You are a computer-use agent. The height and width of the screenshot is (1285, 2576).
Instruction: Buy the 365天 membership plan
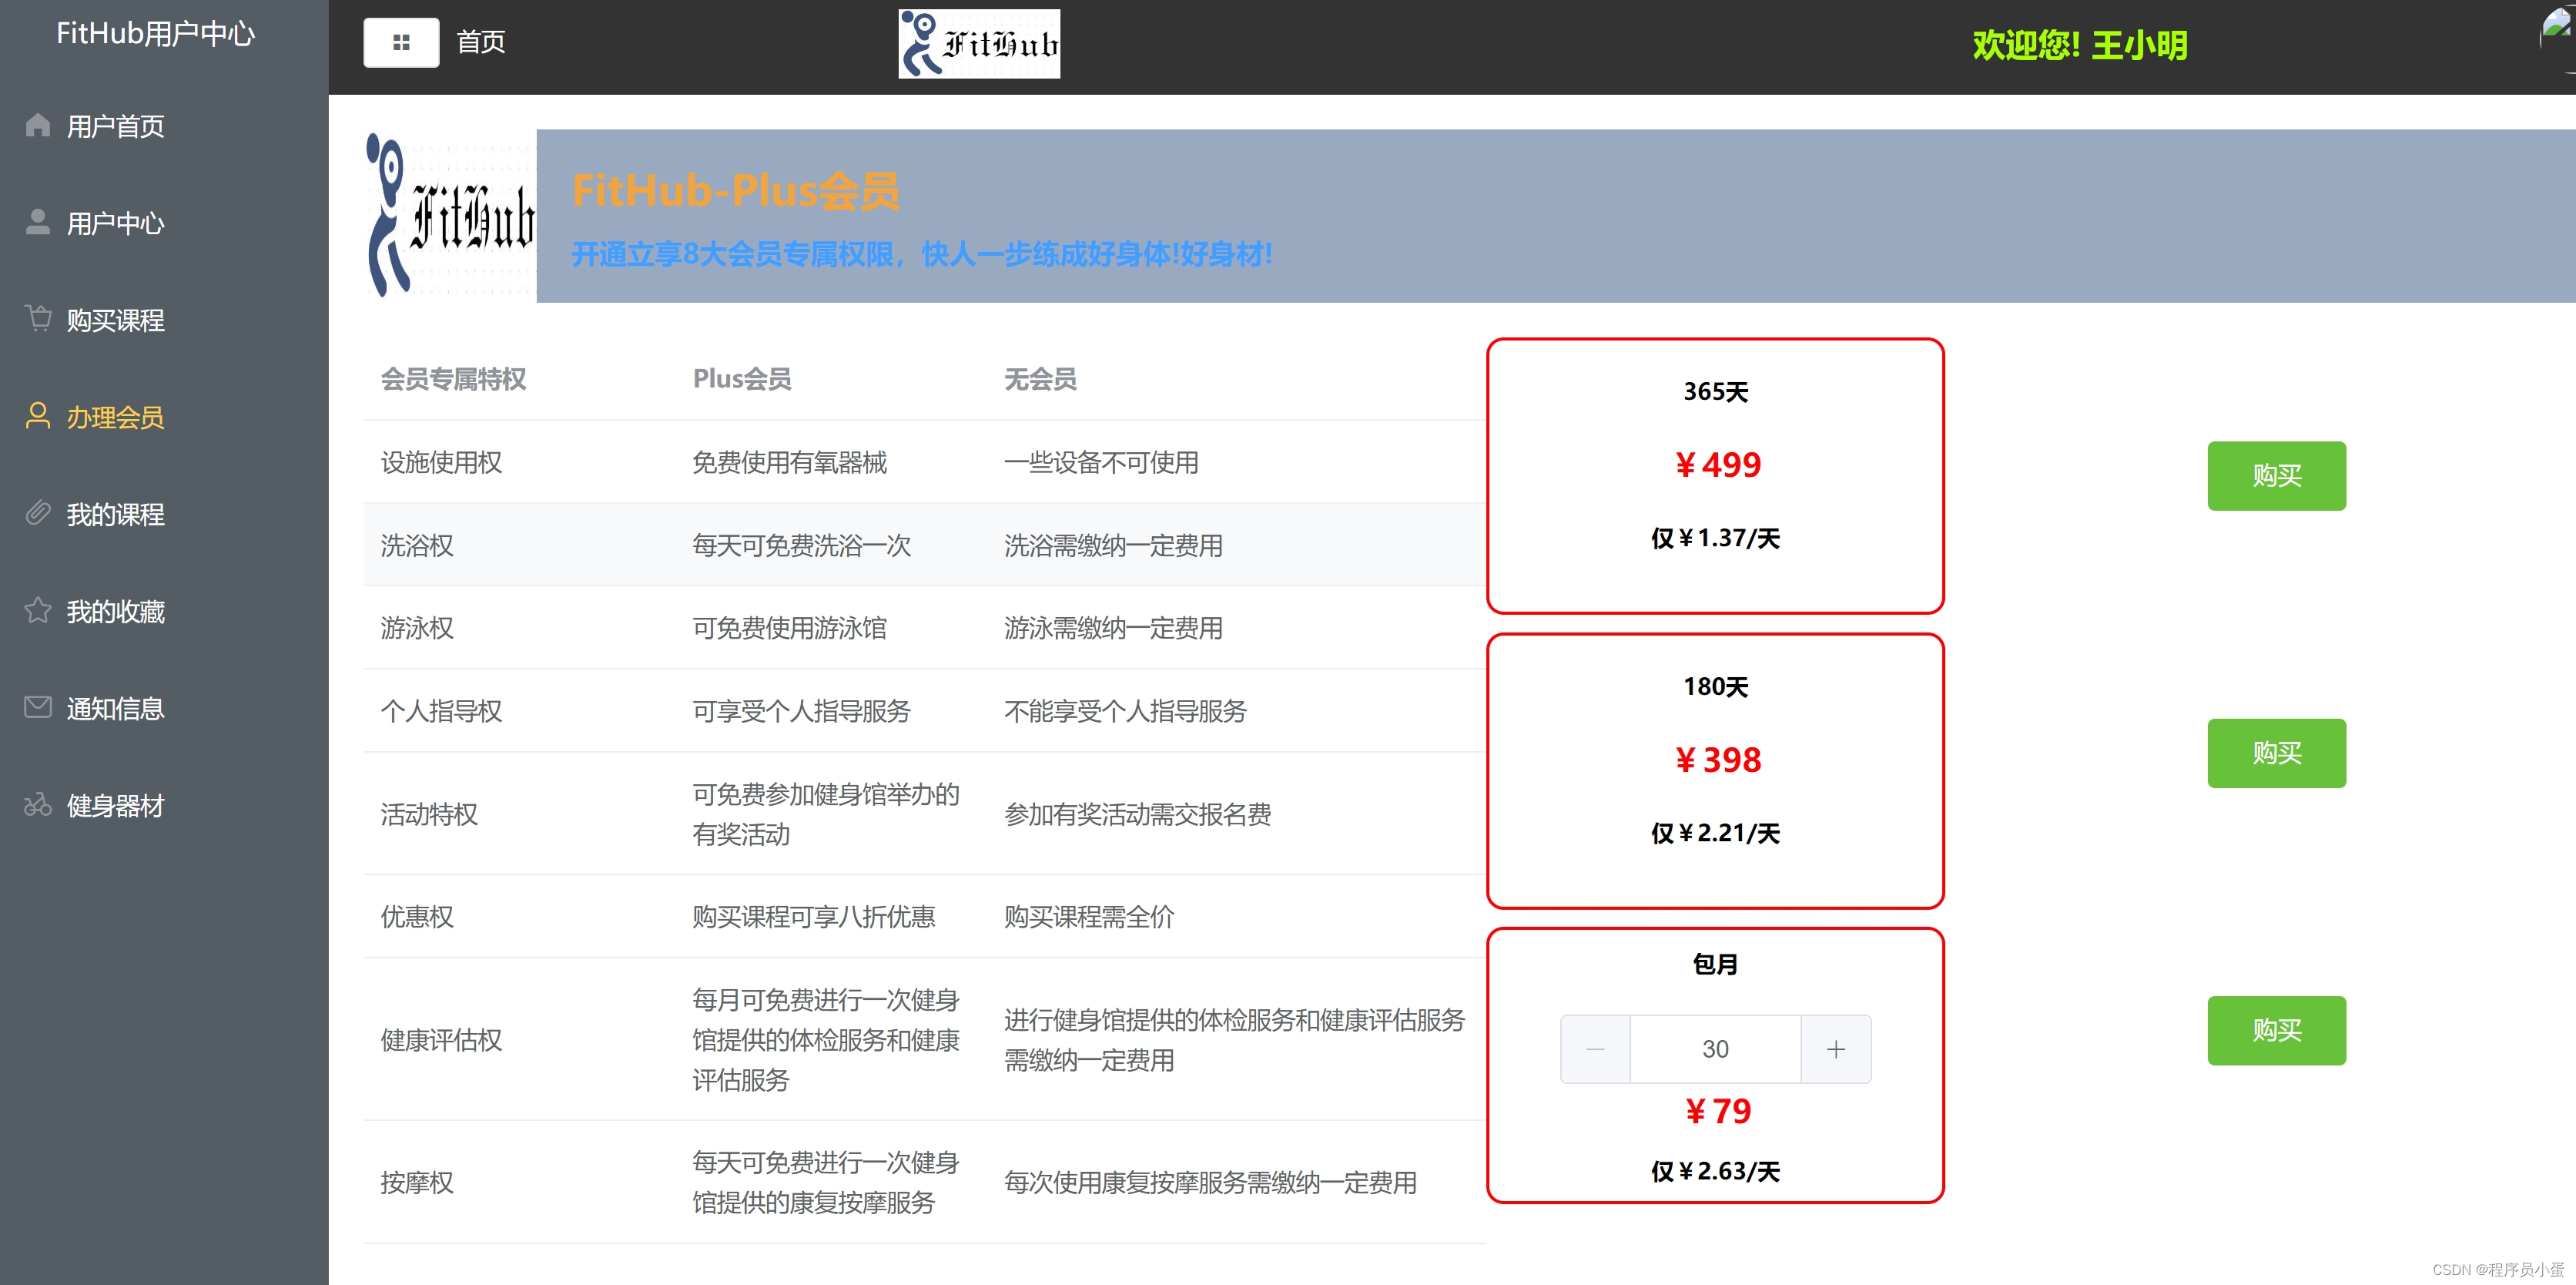point(2275,476)
